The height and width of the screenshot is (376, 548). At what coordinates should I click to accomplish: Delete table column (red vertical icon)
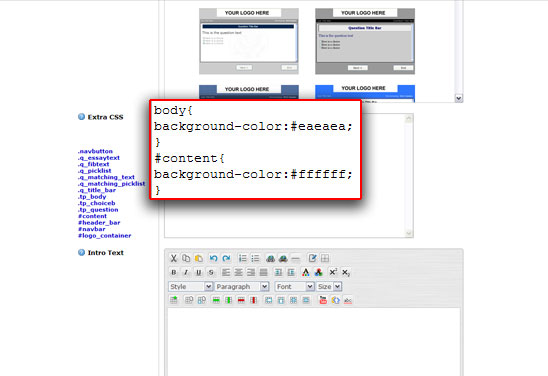click(254, 300)
